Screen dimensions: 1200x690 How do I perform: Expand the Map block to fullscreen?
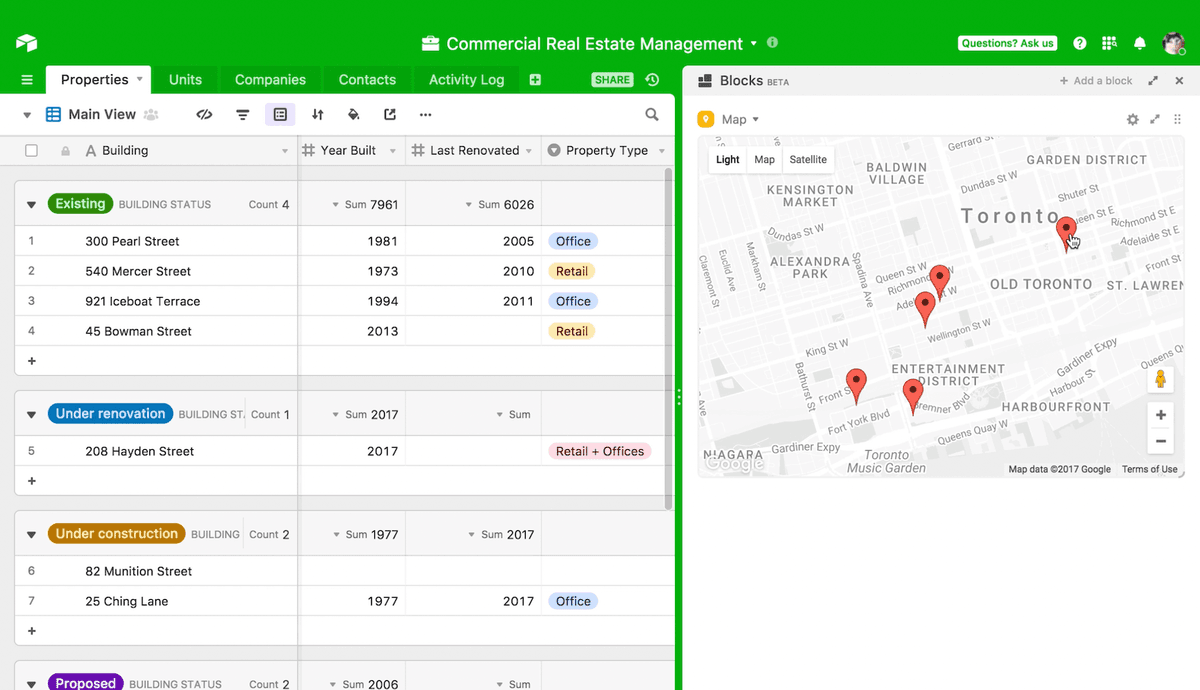click(1155, 119)
